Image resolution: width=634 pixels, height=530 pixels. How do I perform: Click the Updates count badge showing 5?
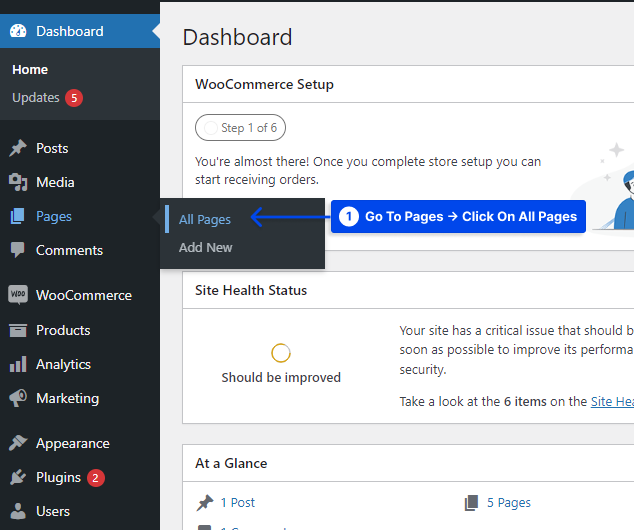click(x=74, y=98)
